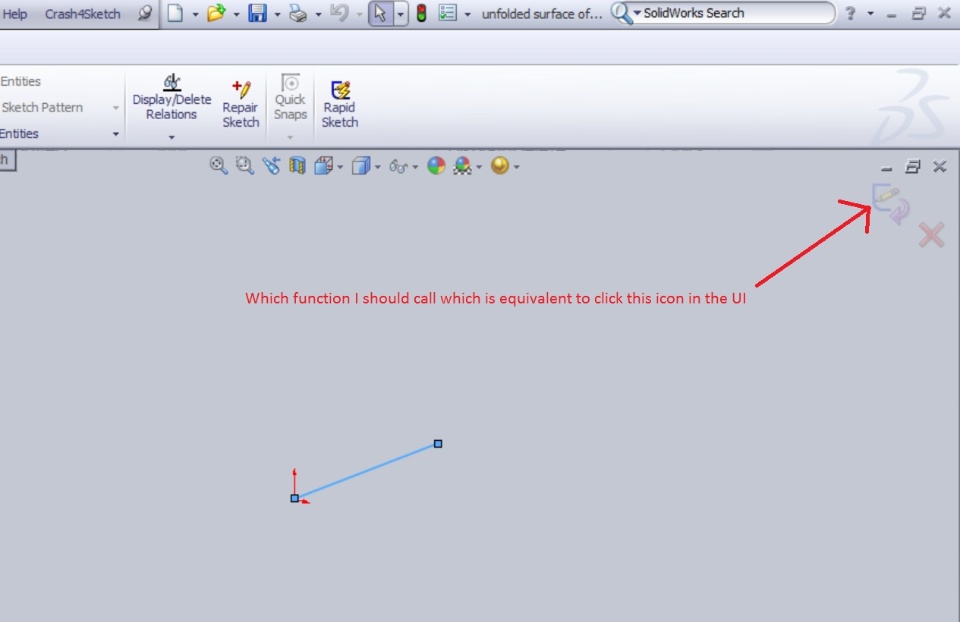The width and height of the screenshot is (960, 622).
Task: Click the Zoom to Area icon
Action: click(x=245, y=165)
